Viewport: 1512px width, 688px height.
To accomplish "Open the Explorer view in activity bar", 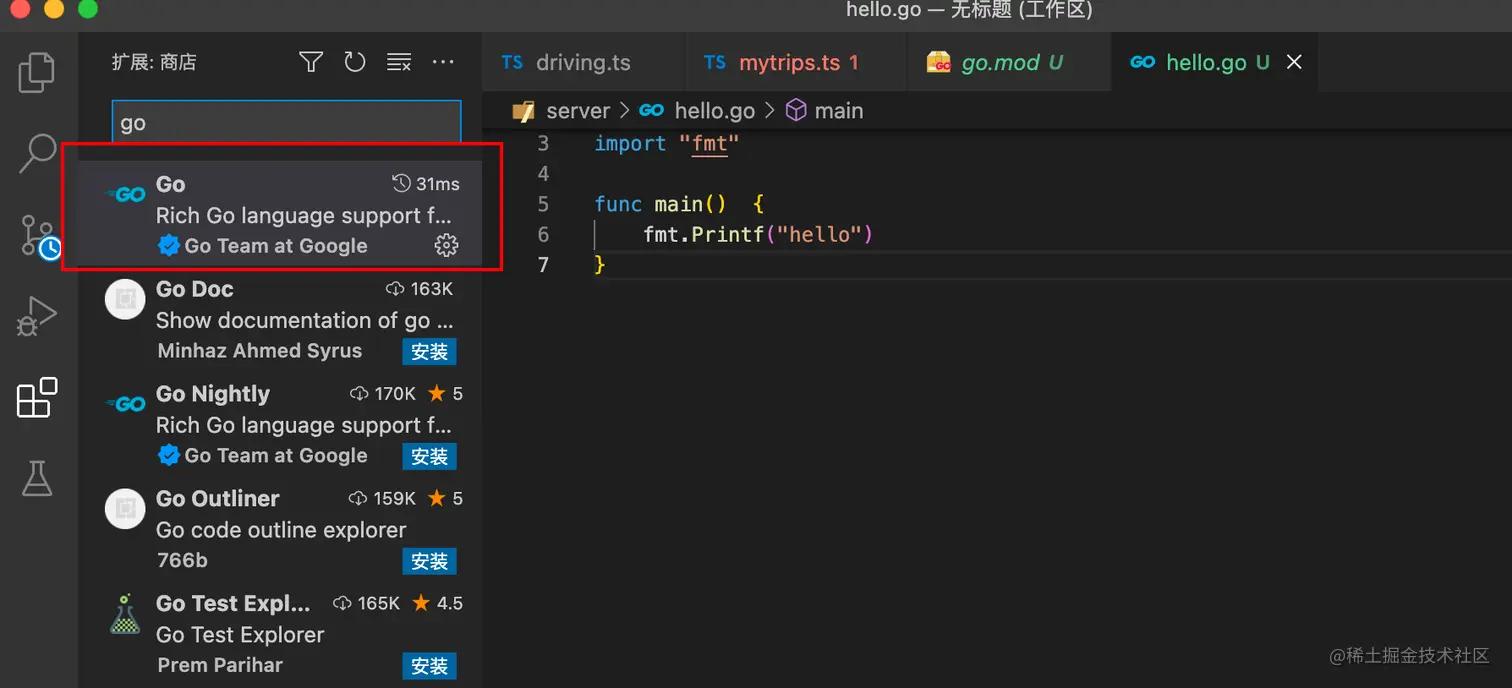I will click(37, 72).
